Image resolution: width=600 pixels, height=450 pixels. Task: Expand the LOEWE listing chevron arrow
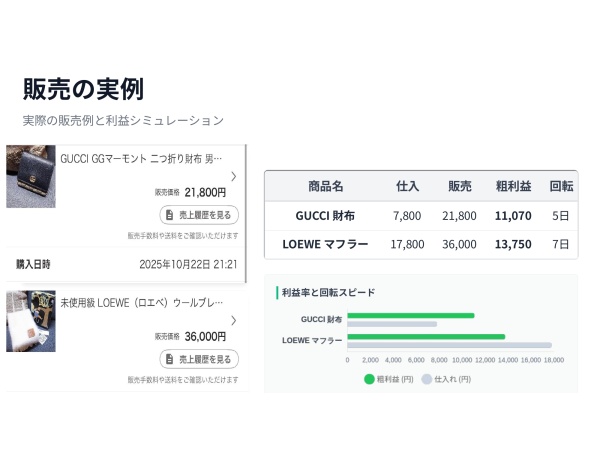tap(233, 321)
